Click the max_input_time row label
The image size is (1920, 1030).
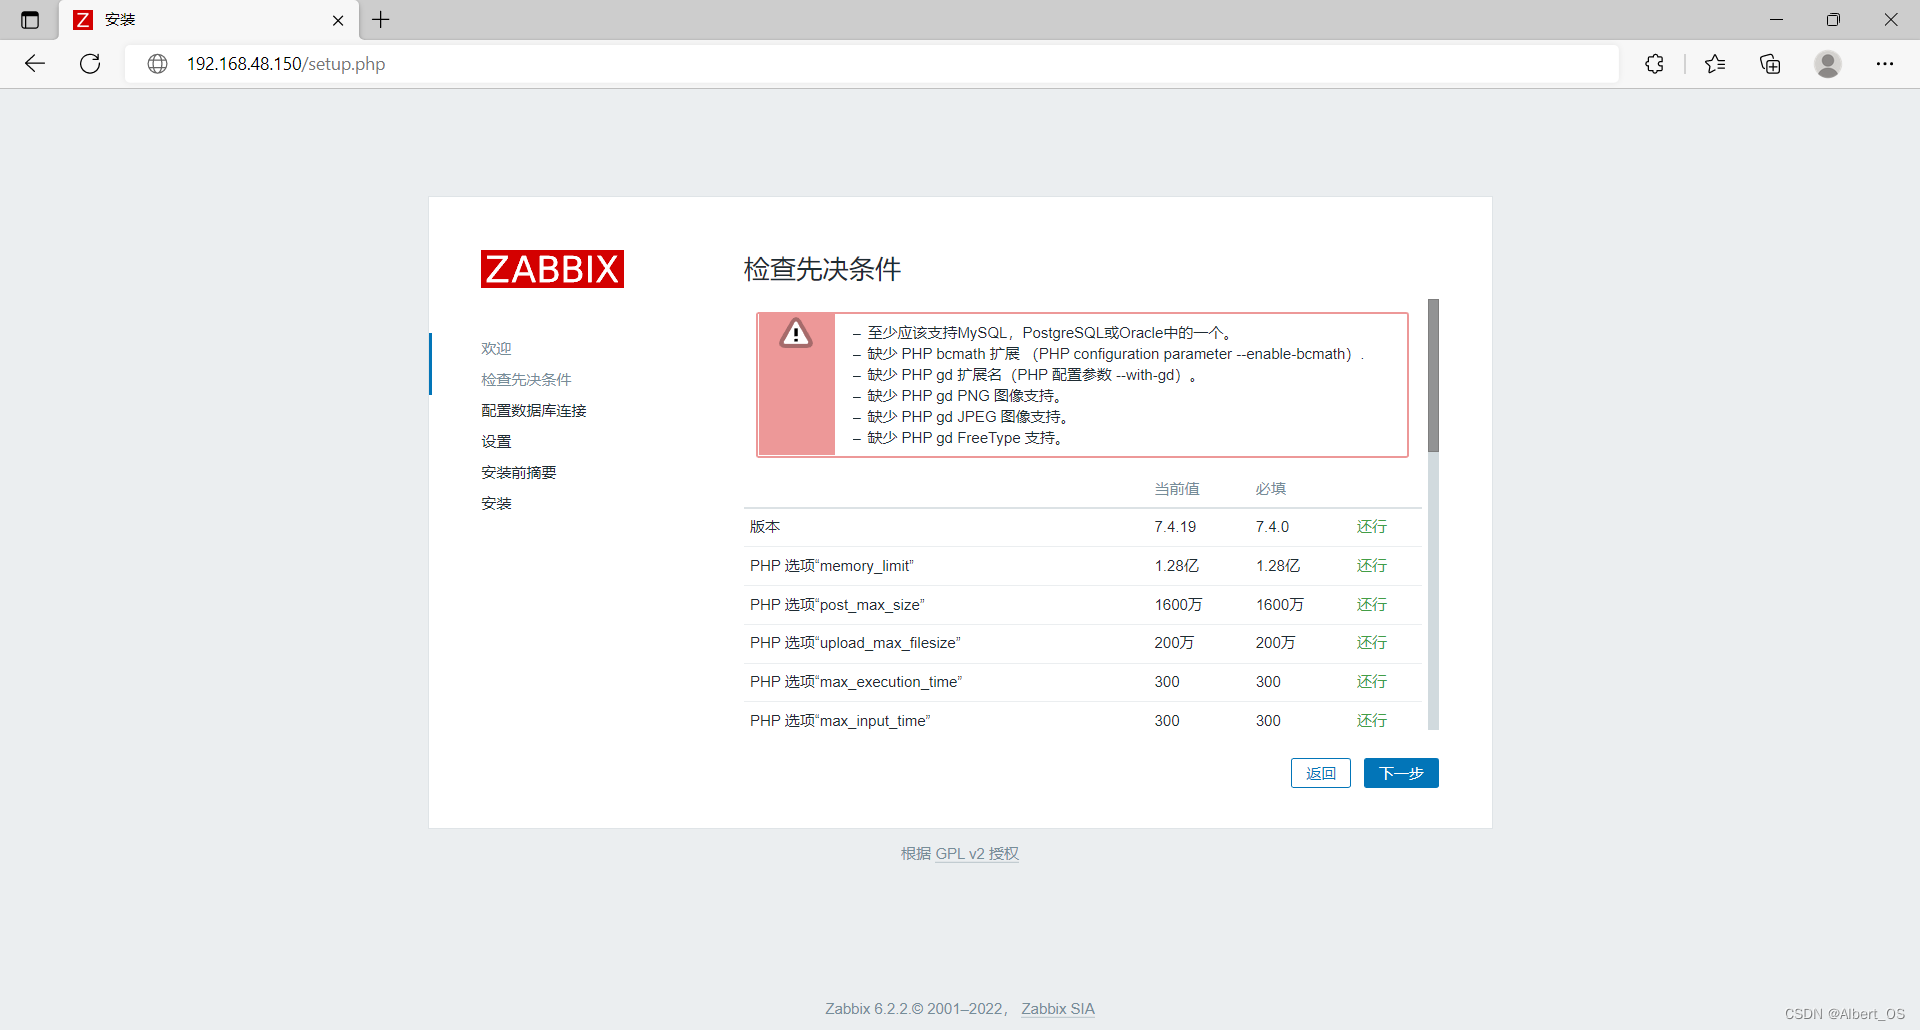(840, 720)
